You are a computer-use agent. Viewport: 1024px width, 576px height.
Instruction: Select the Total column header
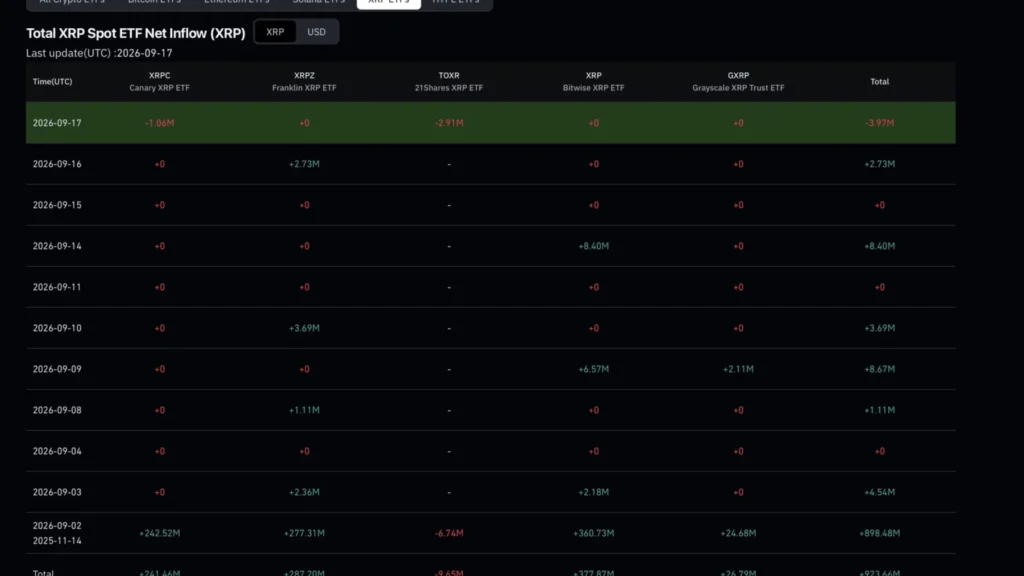click(x=880, y=82)
